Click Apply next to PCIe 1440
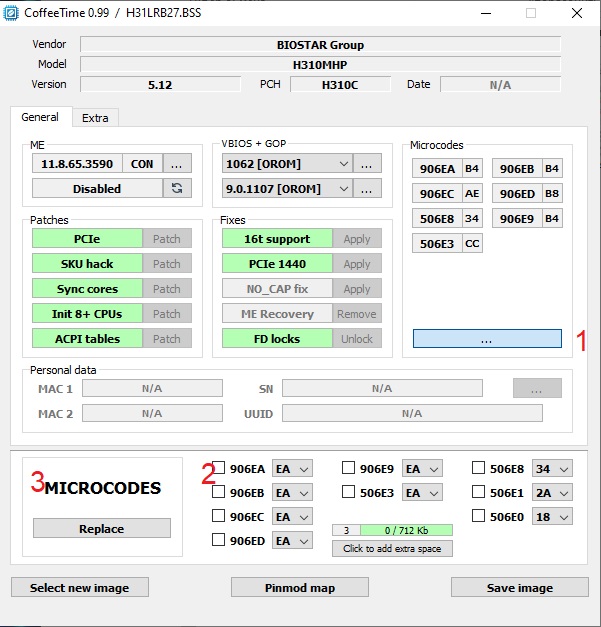 357,264
